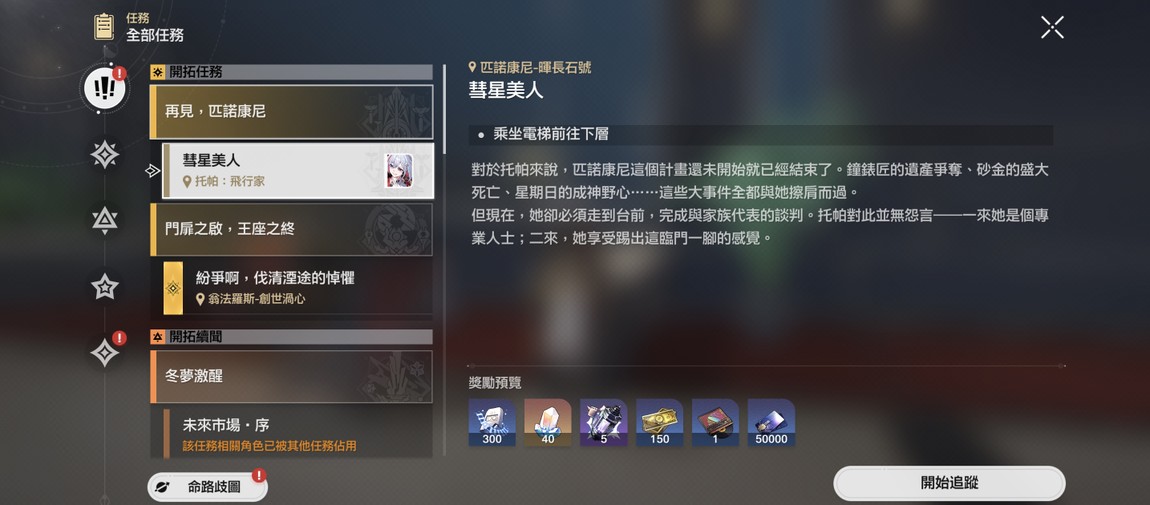Expand the 再見，匹諾康尼 mission group
The width and height of the screenshot is (1150, 505).
pos(291,112)
